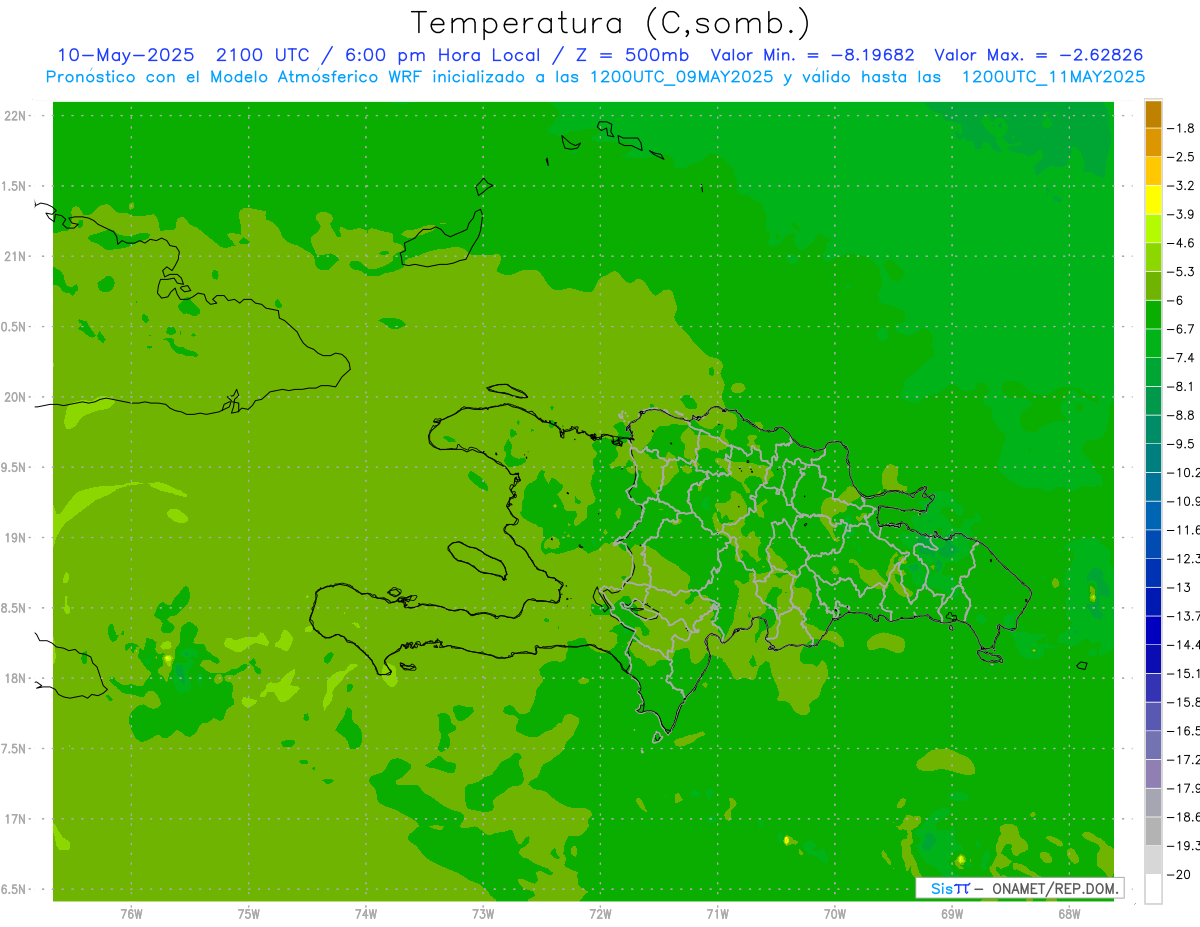Click the '22N' latitude axis label
This screenshot has height=927, width=1200.
tap(16, 115)
